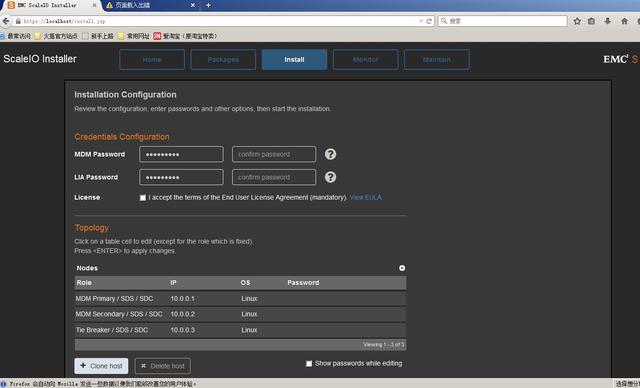Focus the MDM Password field
This screenshot has width=640, height=388.
point(181,154)
